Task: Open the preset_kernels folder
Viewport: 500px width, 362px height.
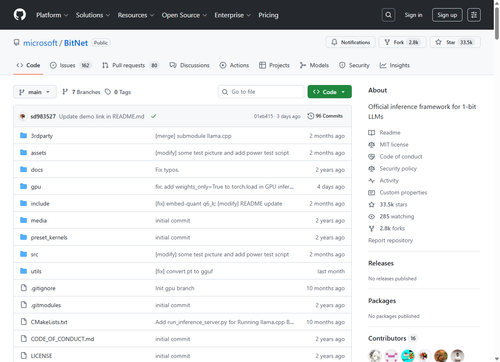Action: [x=49, y=238]
